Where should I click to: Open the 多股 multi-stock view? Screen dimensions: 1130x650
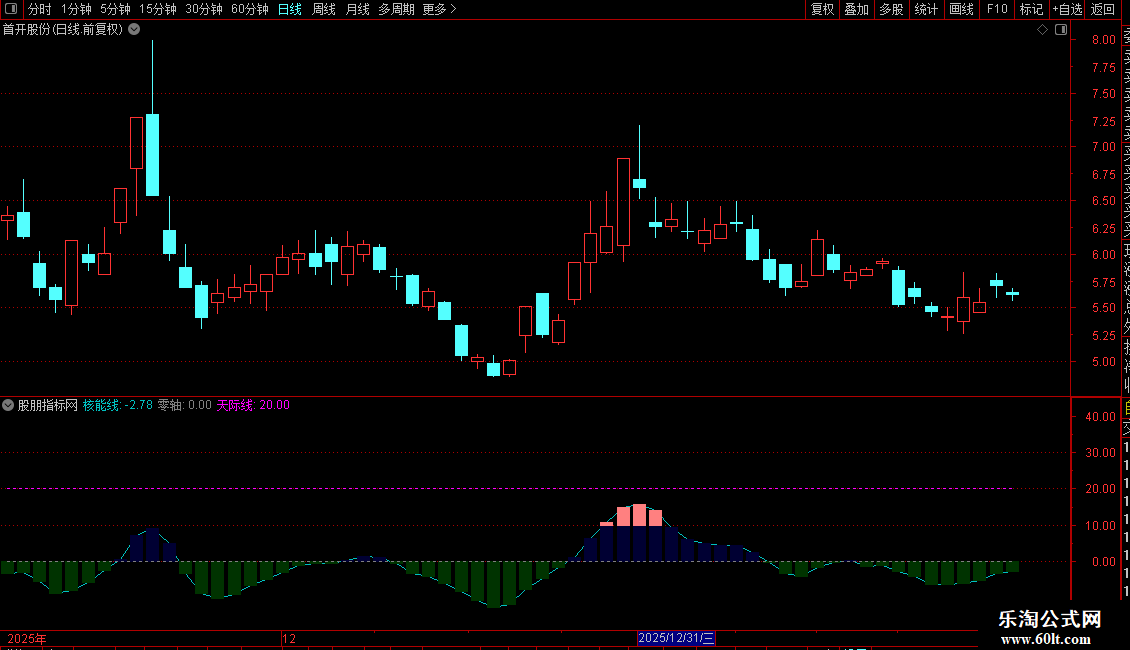pyautogui.click(x=891, y=9)
